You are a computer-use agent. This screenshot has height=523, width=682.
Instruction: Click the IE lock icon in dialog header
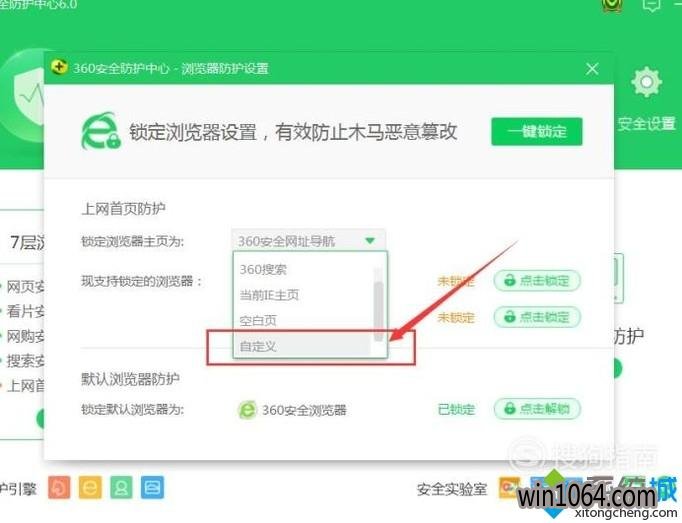[x=101, y=131]
